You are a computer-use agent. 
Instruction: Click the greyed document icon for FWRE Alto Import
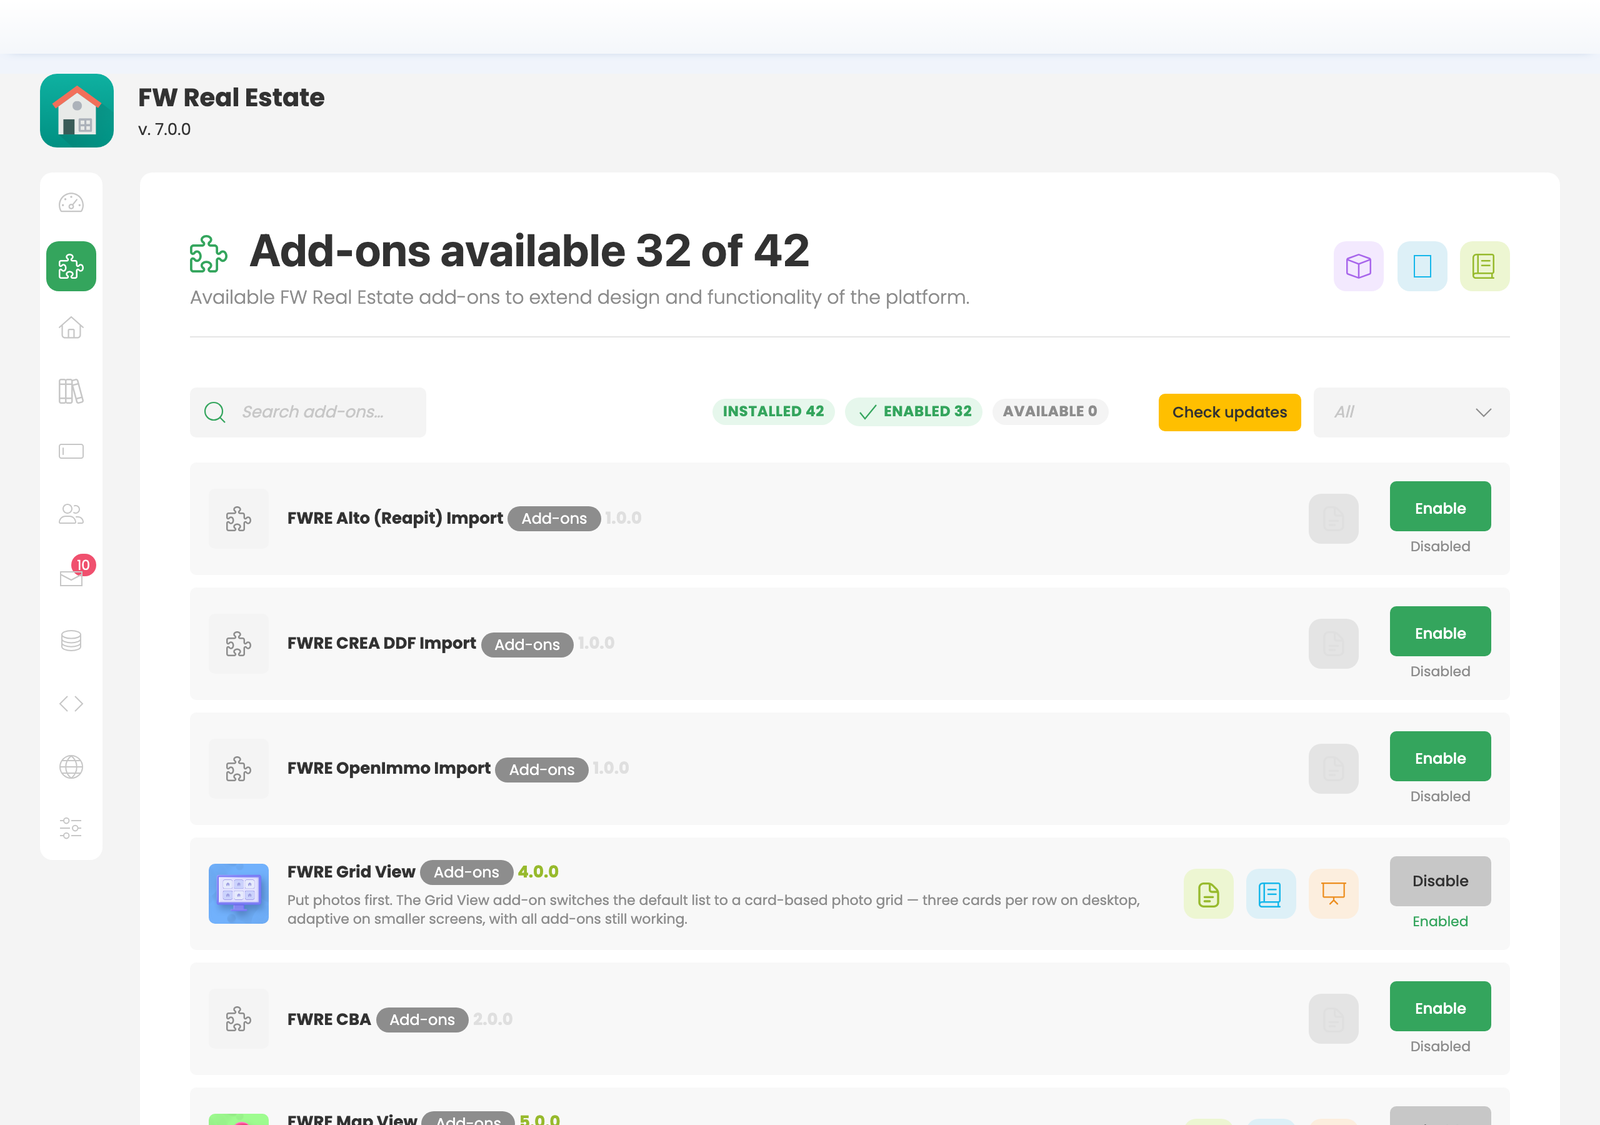click(x=1334, y=519)
